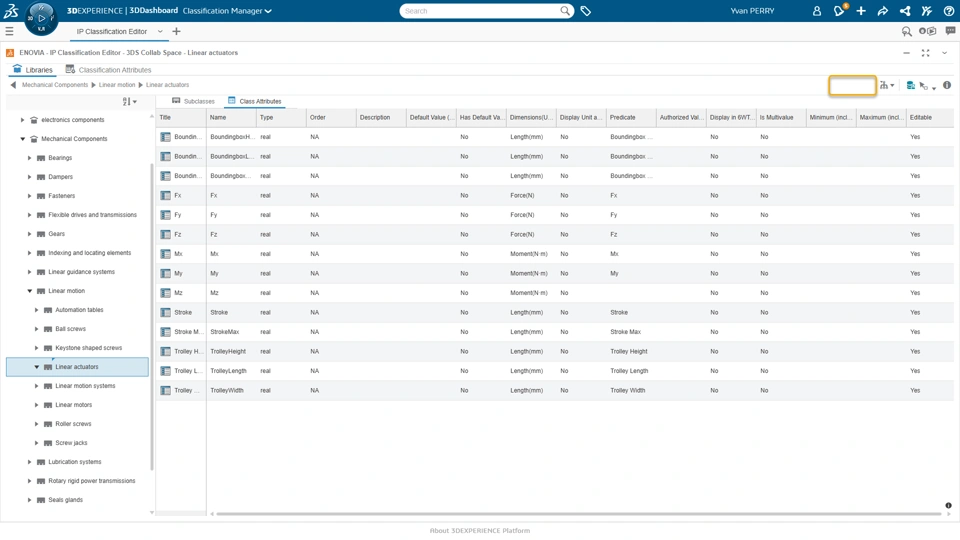Expand the Ball screws class
Screen dimensions: 960x540
pyautogui.click(x=36, y=329)
